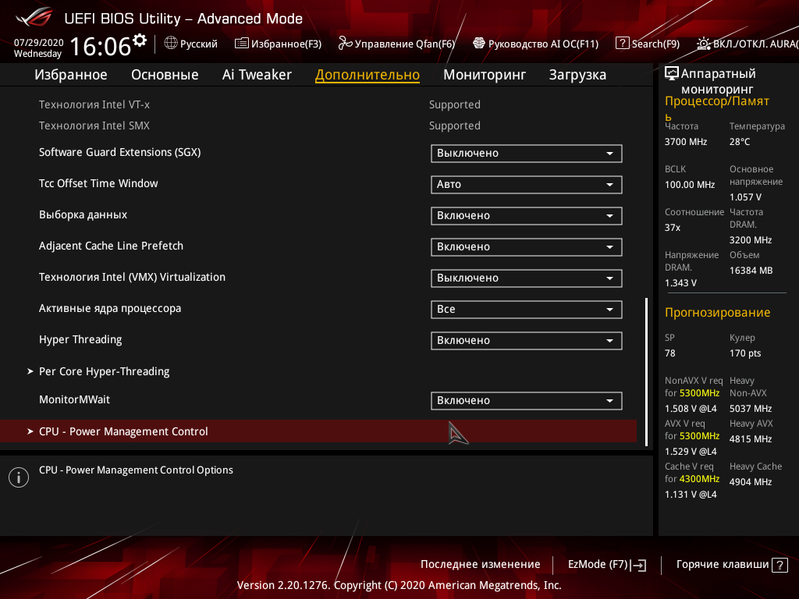Click the AURA light bulb icon

coord(703,44)
